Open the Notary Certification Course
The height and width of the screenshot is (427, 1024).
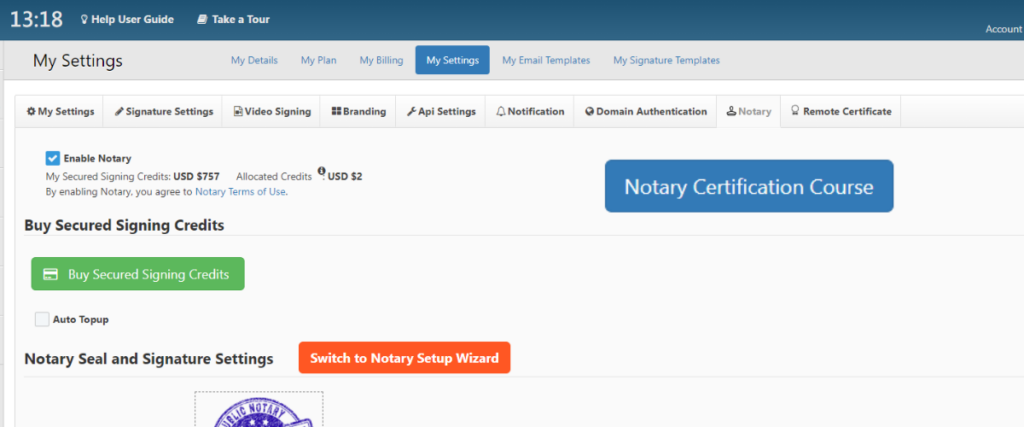pyautogui.click(x=749, y=186)
